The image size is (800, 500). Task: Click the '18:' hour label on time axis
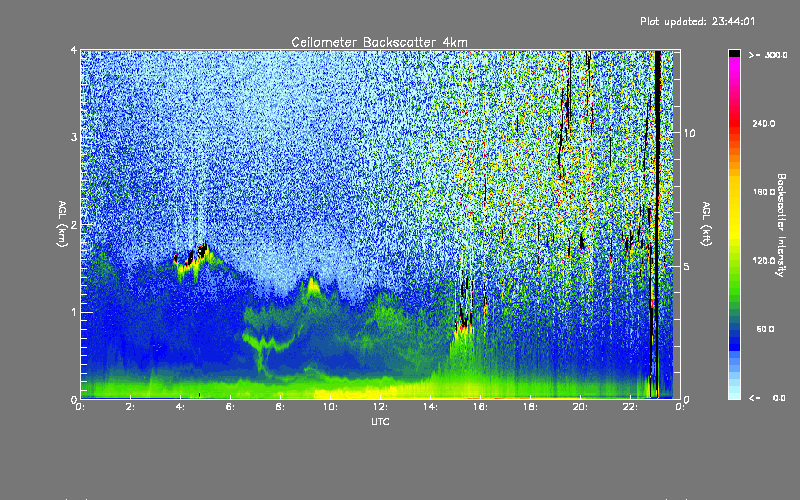[530, 407]
